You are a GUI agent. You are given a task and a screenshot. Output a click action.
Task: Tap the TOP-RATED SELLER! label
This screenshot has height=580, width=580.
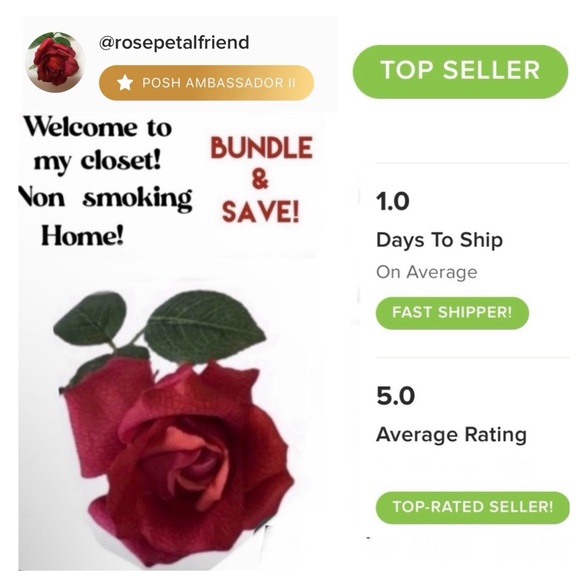(473, 507)
